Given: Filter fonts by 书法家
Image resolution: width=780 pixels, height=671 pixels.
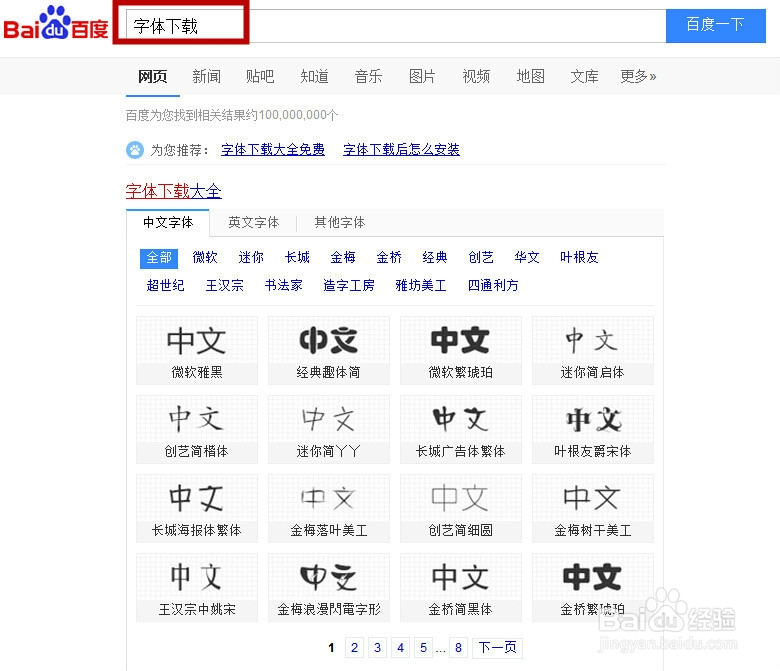Looking at the screenshot, I should coord(284,286).
